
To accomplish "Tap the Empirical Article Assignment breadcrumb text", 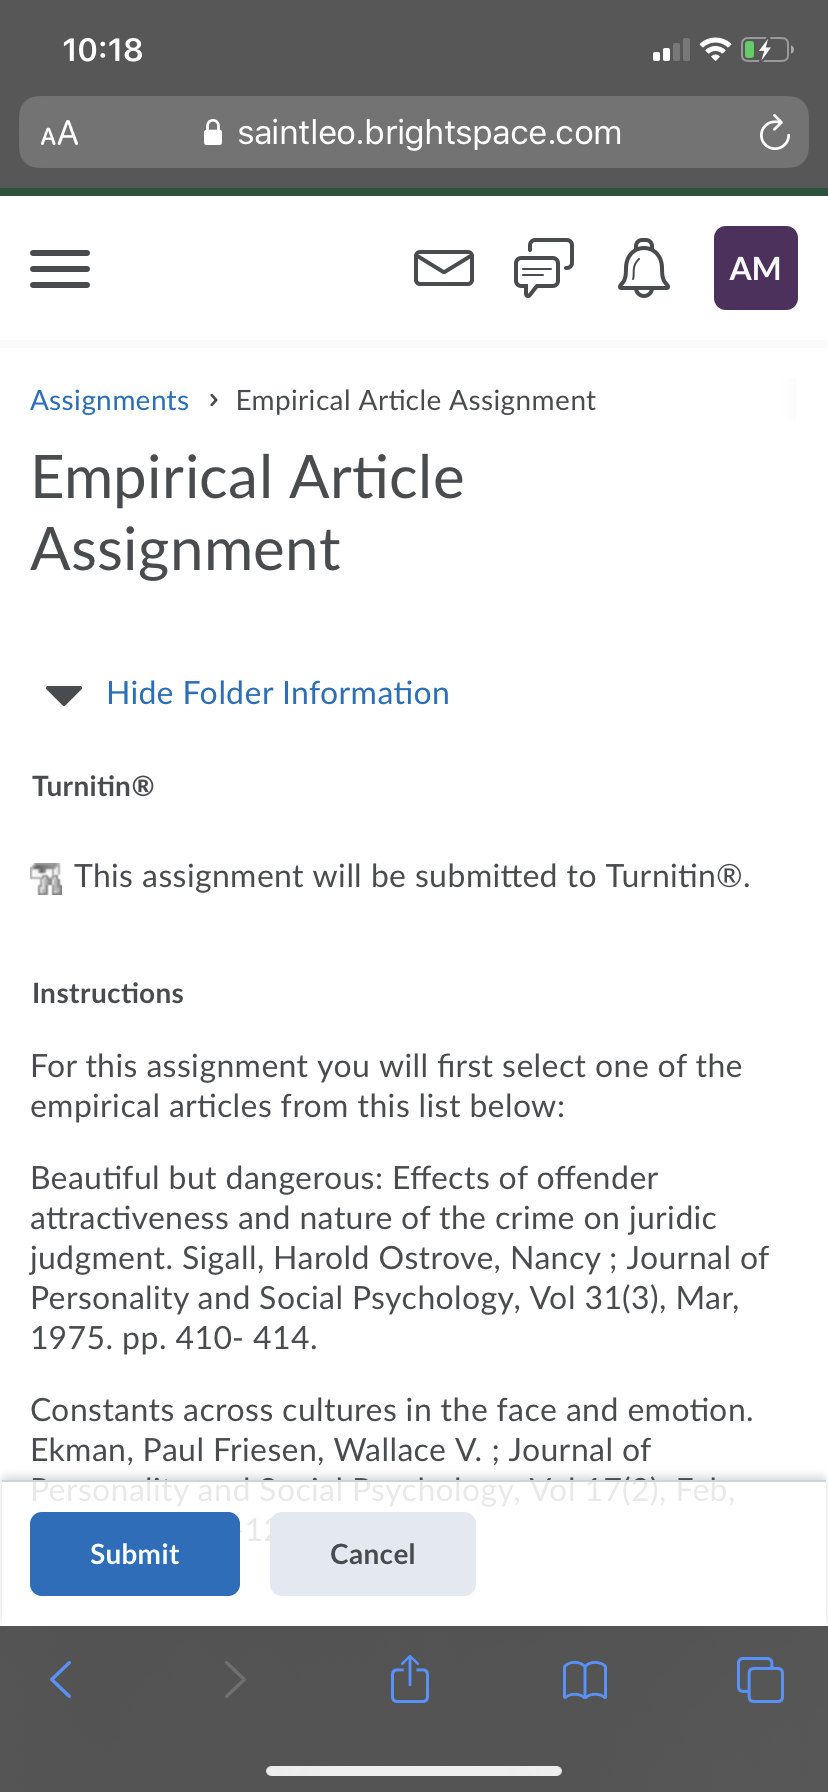I will pyautogui.click(x=416, y=400).
